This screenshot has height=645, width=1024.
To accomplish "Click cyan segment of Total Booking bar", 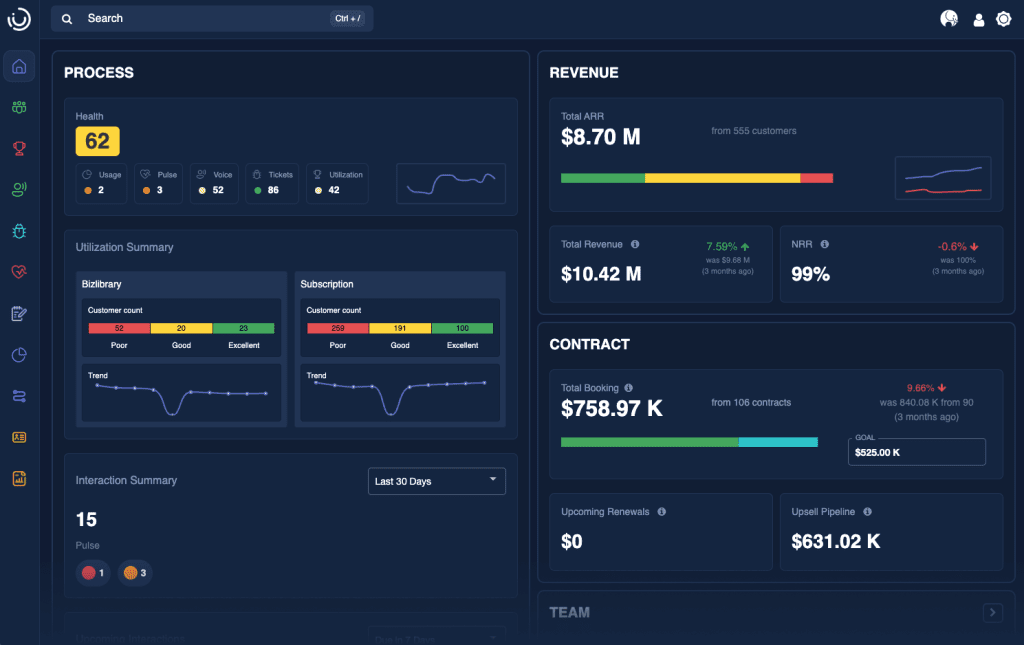I will click(778, 442).
